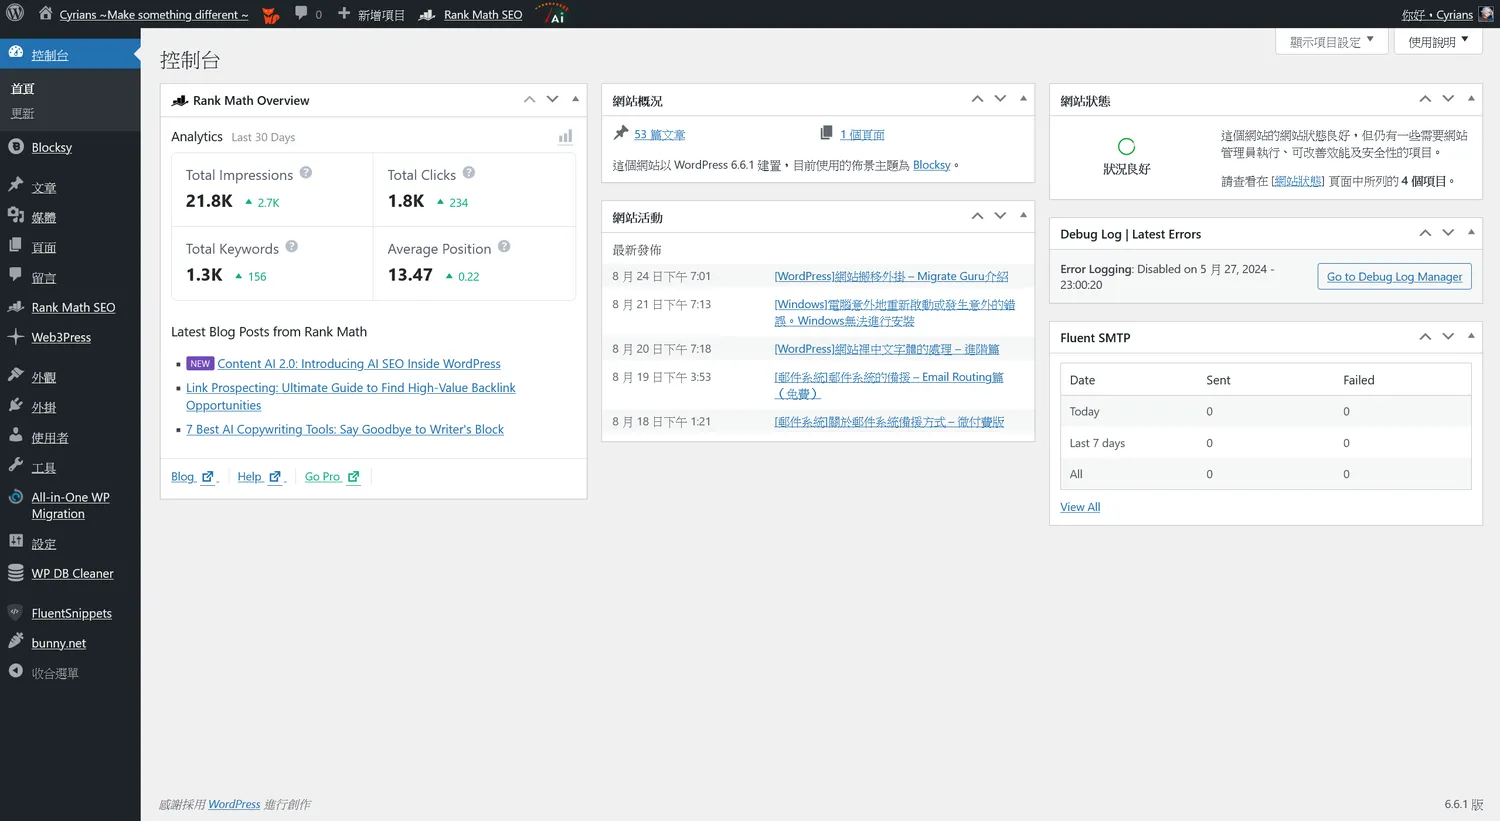Expand the 顯示項目設定 screen options dropdown
Viewport: 1500px width, 821px height.
1330,41
